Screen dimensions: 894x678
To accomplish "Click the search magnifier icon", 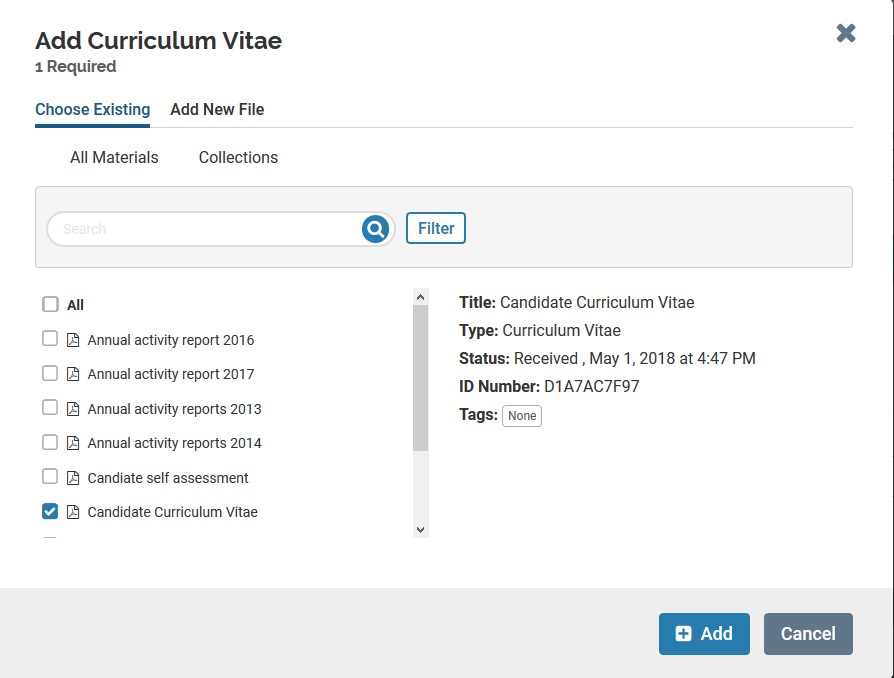I will pos(375,229).
